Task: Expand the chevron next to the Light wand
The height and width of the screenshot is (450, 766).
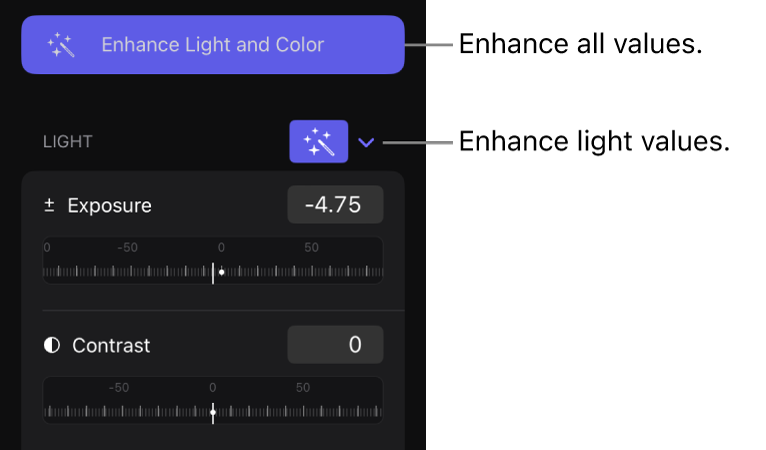Action: coord(366,142)
